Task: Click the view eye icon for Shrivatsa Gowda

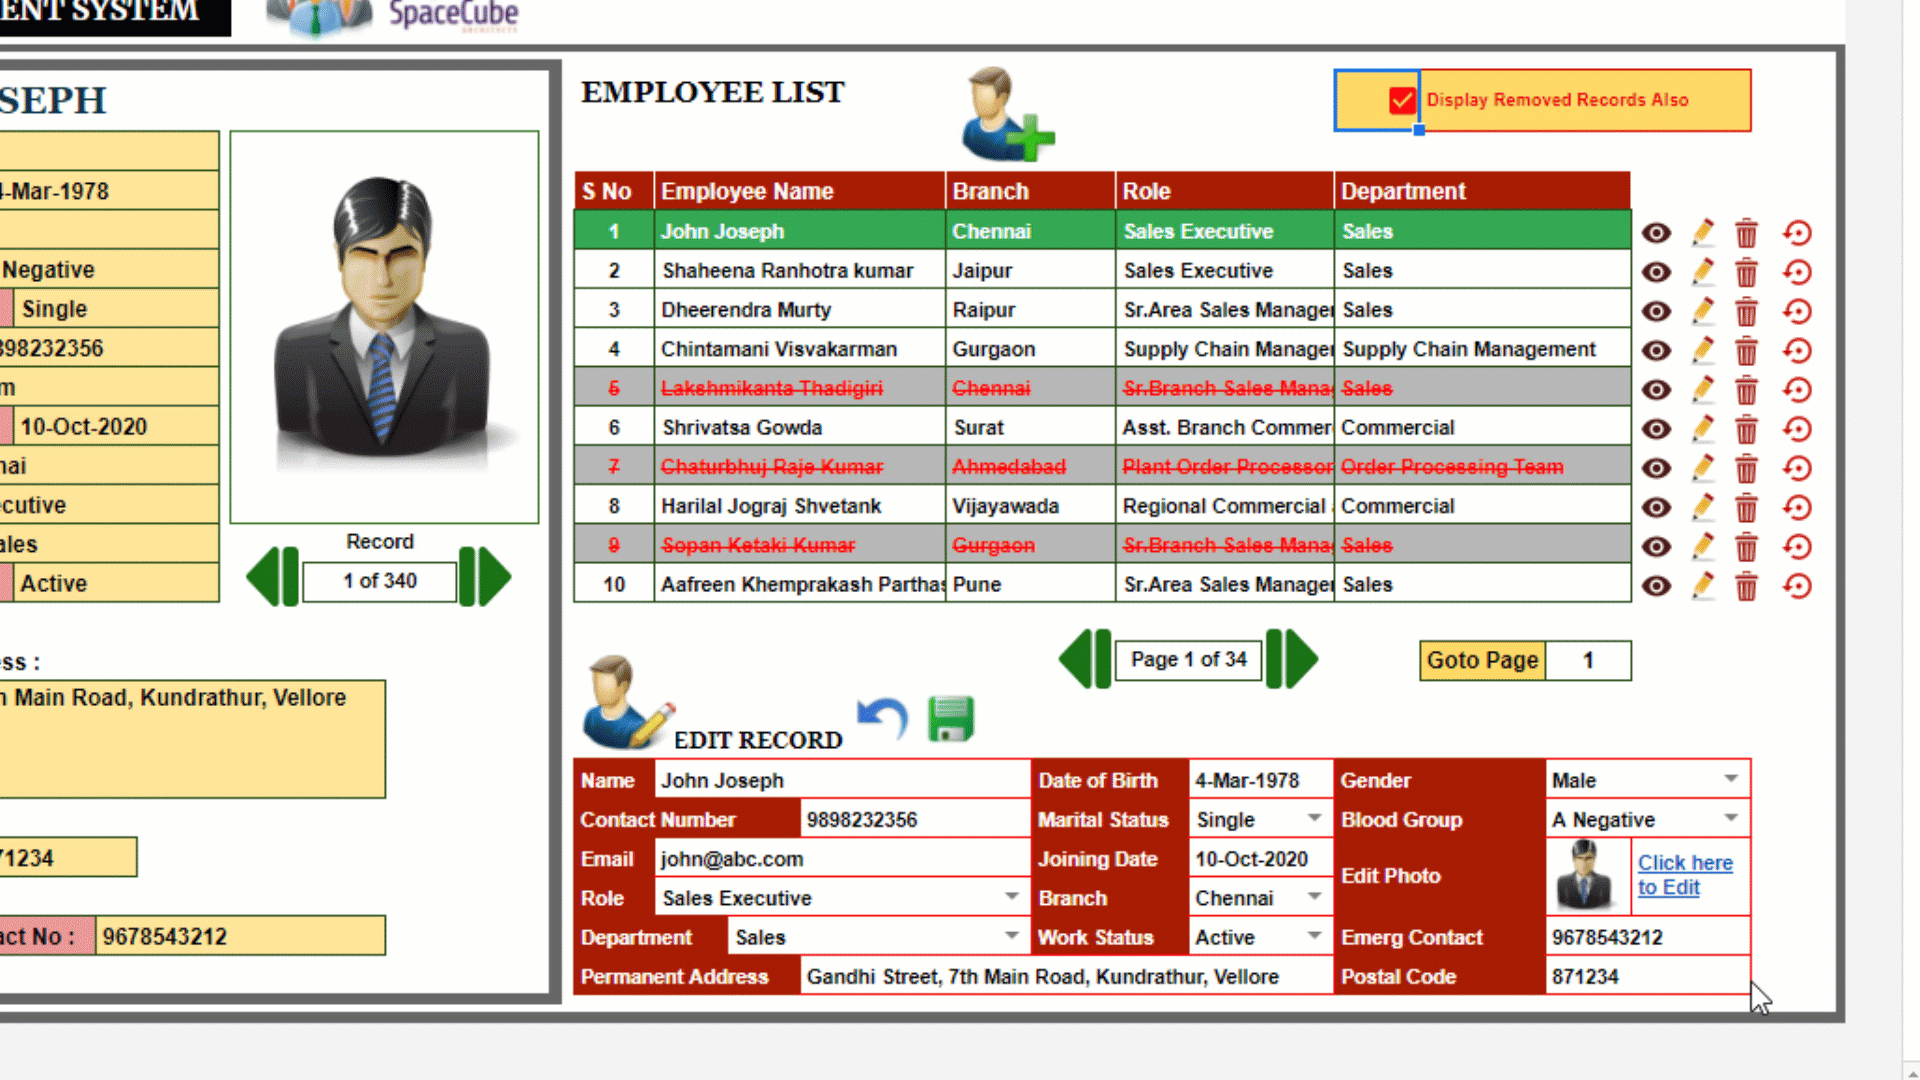Action: pos(1656,428)
